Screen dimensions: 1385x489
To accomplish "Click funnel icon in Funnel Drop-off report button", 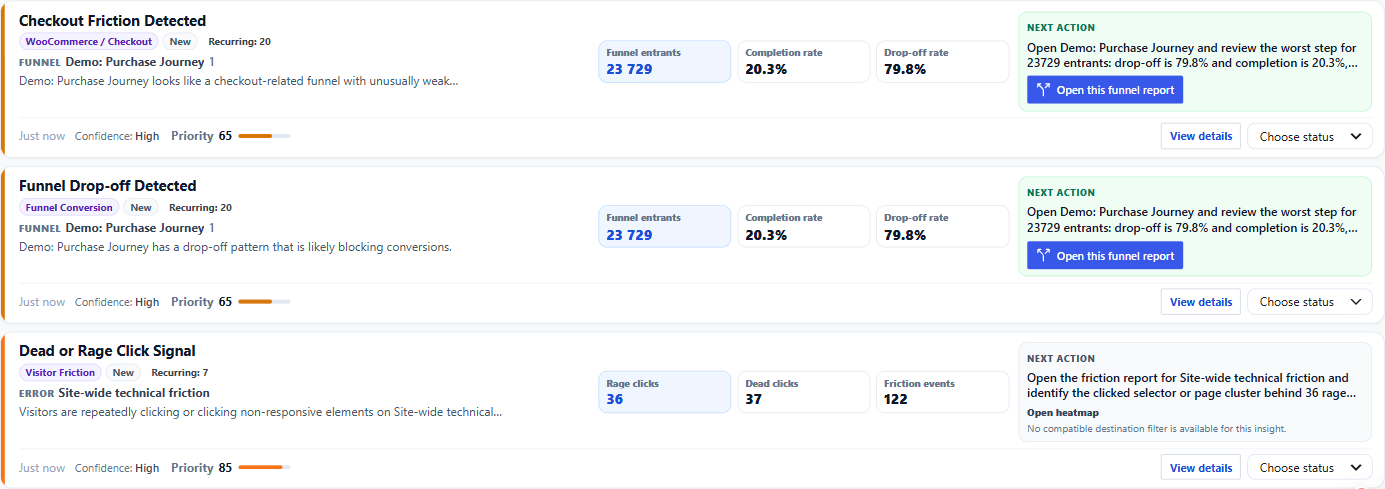I will point(1044,256).
